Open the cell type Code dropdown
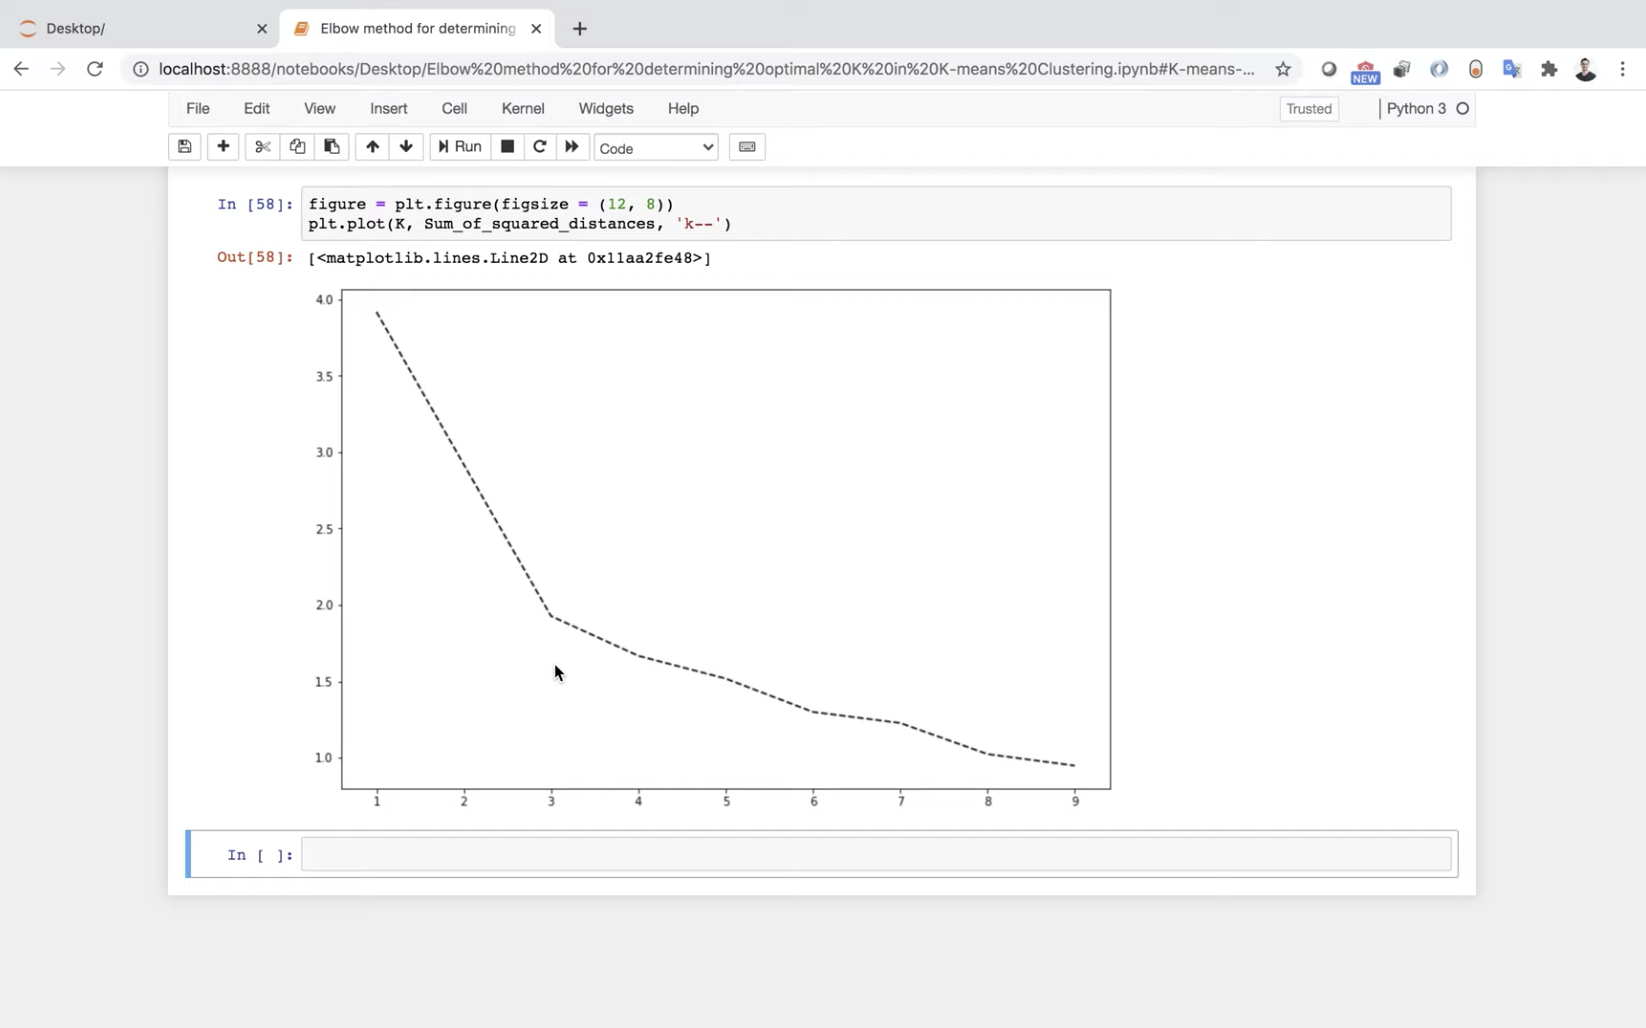This screenshot has height=1028, width=1646. point(656,148)
